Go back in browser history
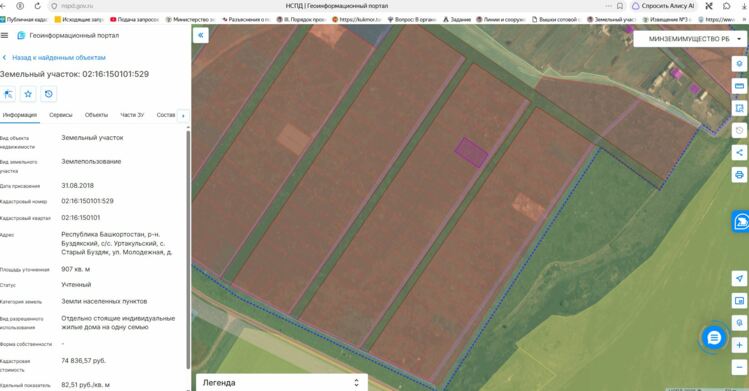 pyautogui.click(x=4, y=6)
